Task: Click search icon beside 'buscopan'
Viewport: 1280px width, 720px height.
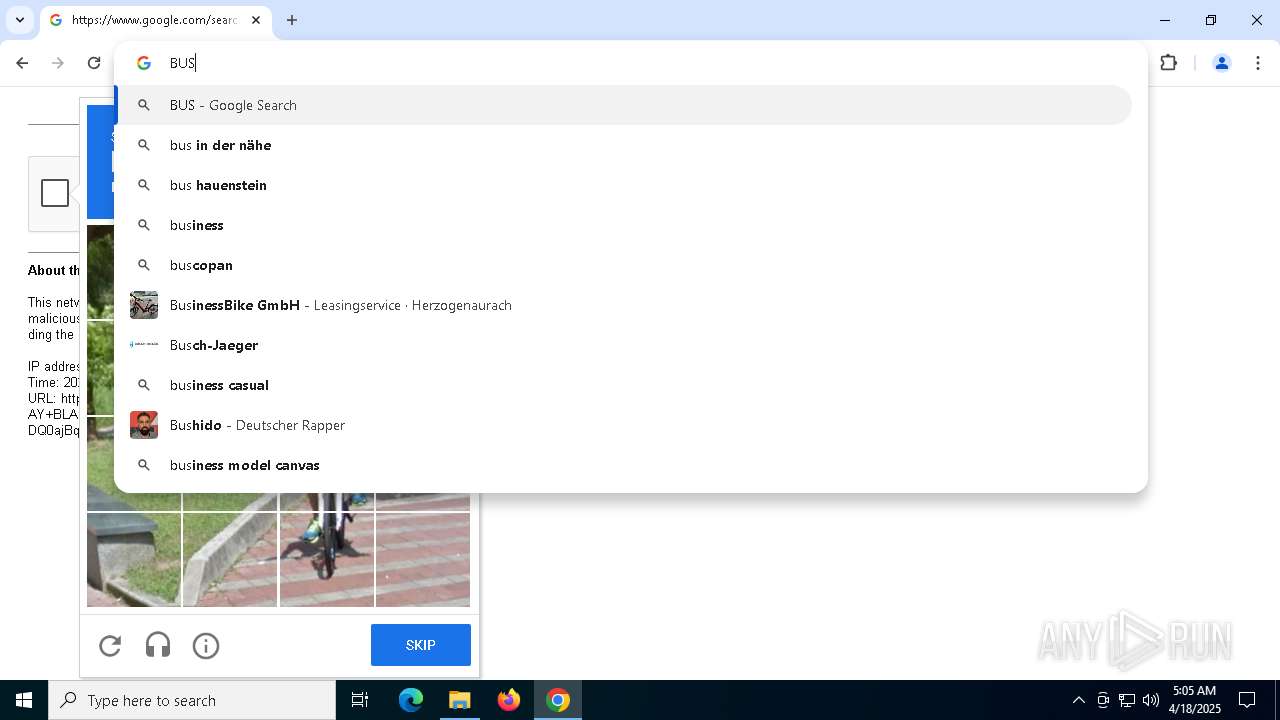Action: tap(144, 265)
